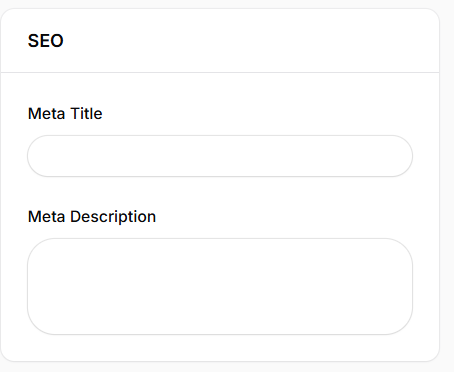This screenshot has width=454, height=372.
Task: Click the "SEO" title text
Action: 46,41
